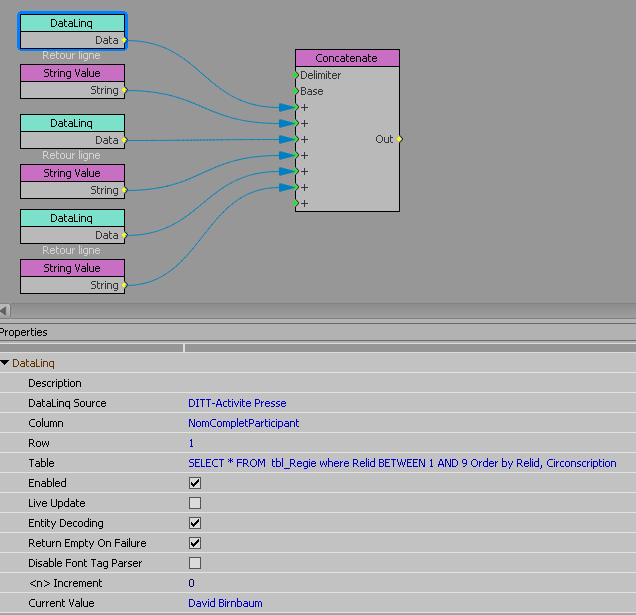Select the top highlighted DataLinq node header
Image resolution: width=636 pixels, height=615 pixels.
point(72,23)
